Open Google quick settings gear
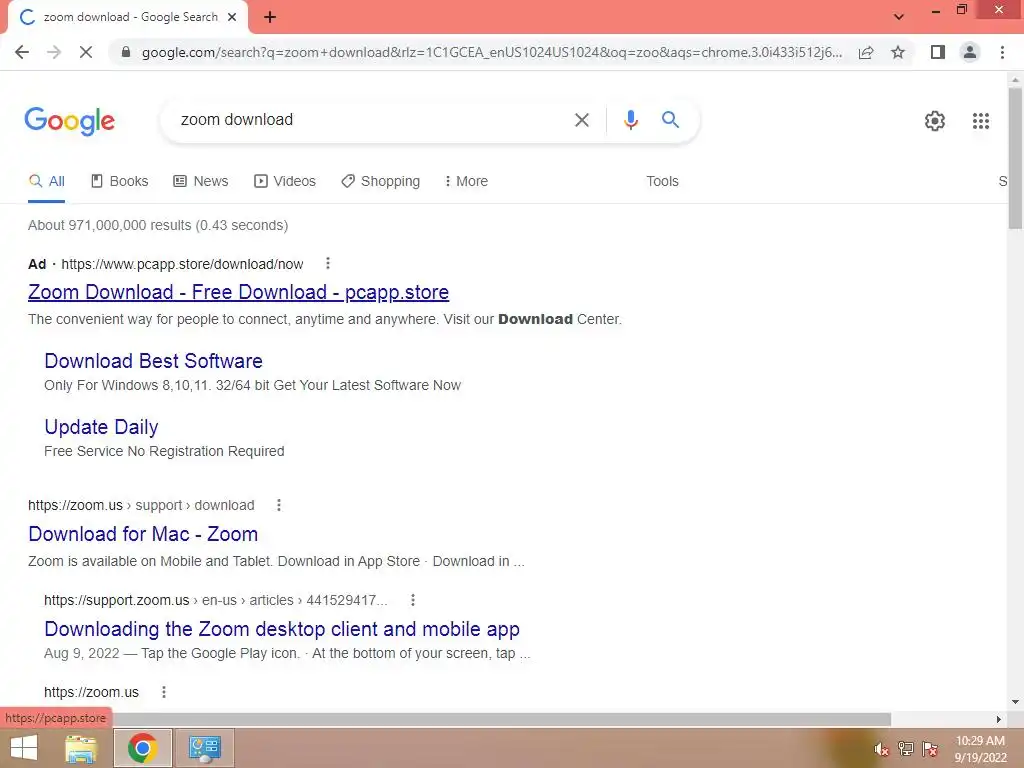 (x=935, y=121)
